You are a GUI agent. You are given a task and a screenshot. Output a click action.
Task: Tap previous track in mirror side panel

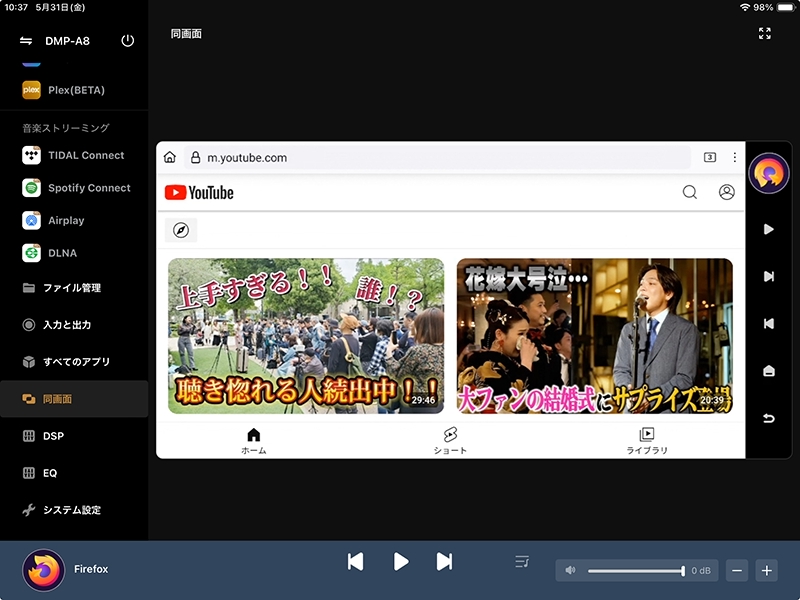click(769, 323)
